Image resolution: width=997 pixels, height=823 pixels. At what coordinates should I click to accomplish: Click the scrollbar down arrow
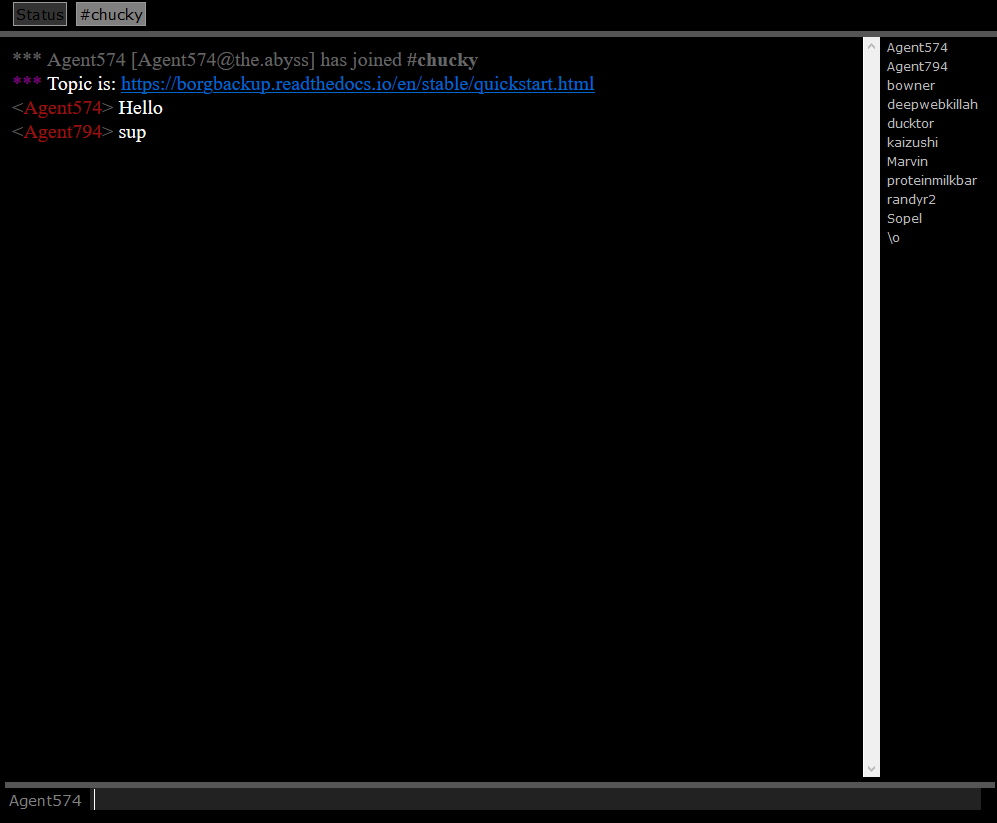pyautogui.click(x=871, y=768)
